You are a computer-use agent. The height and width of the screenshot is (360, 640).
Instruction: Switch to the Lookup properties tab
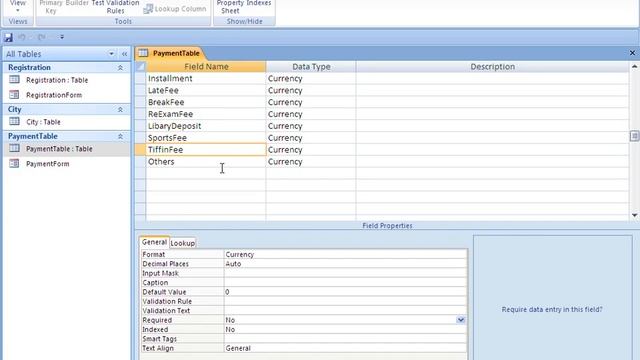click(x=182, y=243)
